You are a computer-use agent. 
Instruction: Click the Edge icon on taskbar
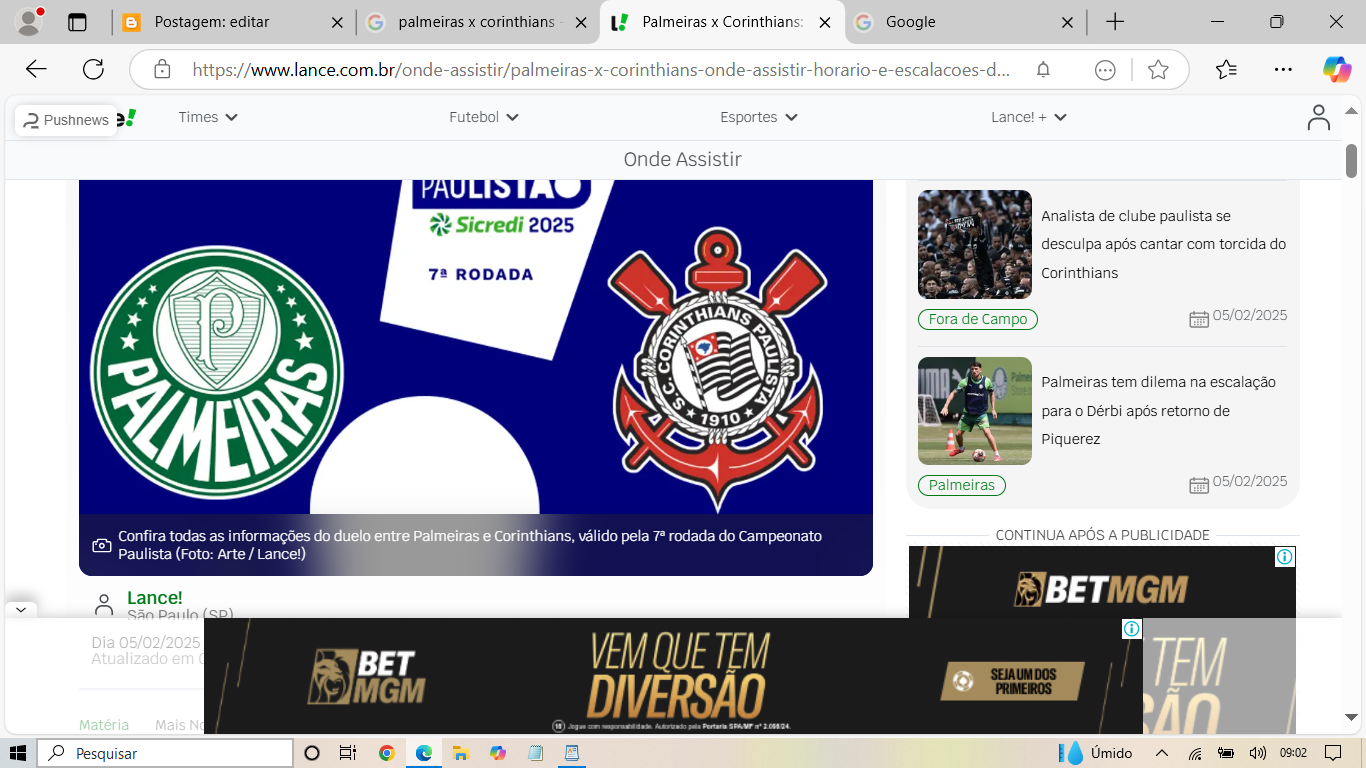pos(424,753)
